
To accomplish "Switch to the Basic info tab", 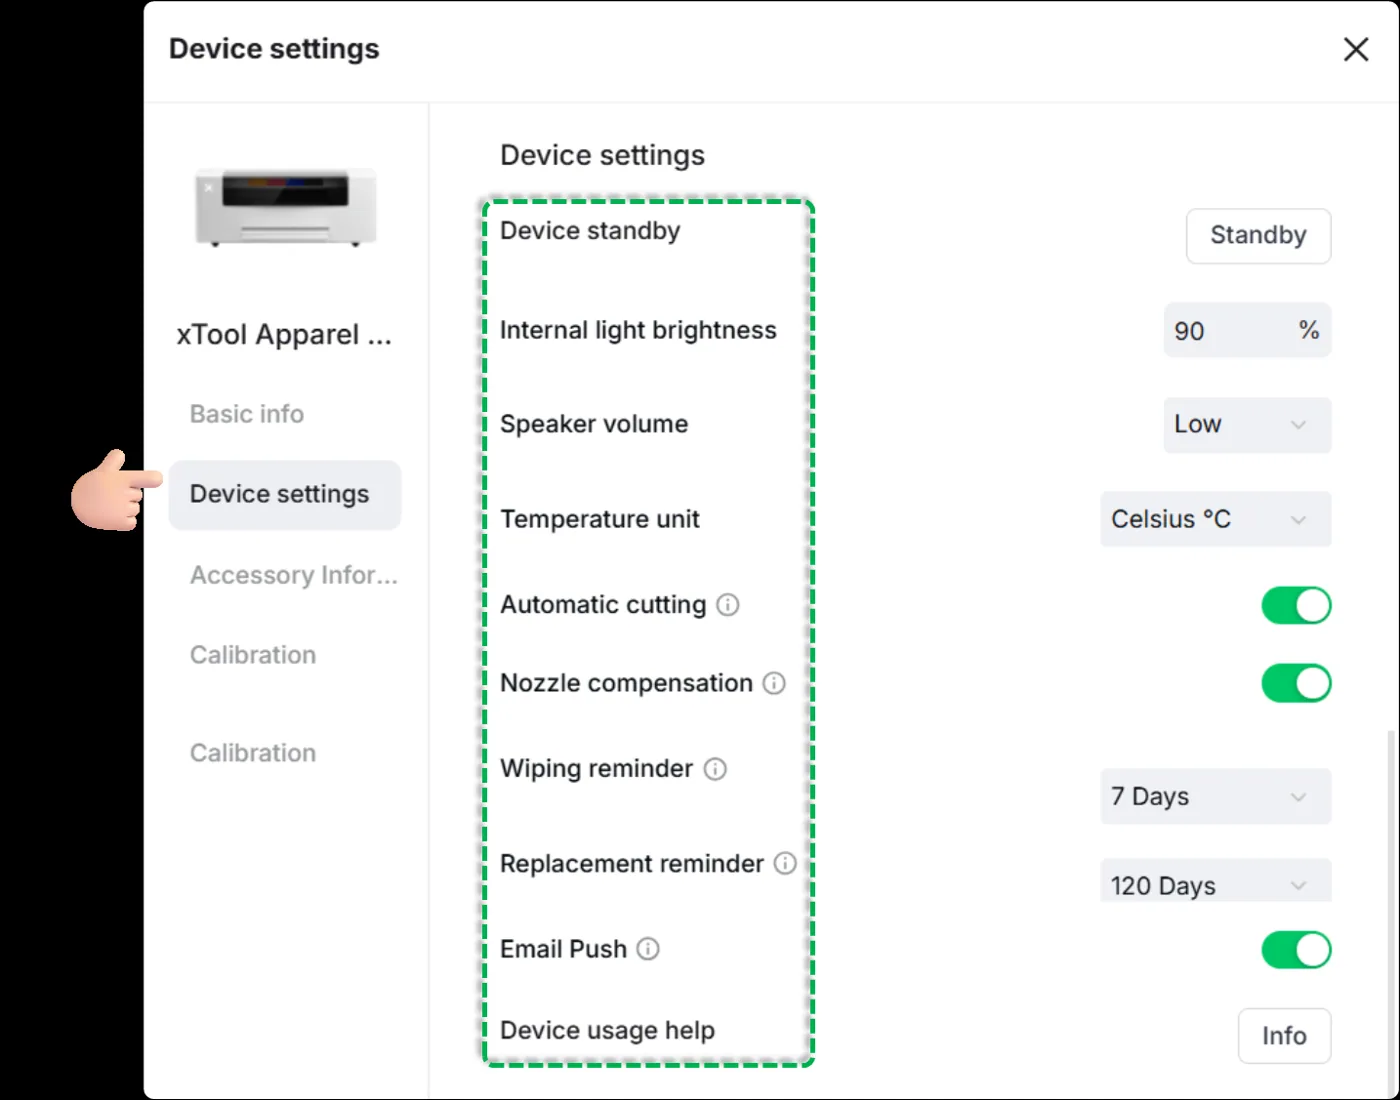I will pos(247,414).
